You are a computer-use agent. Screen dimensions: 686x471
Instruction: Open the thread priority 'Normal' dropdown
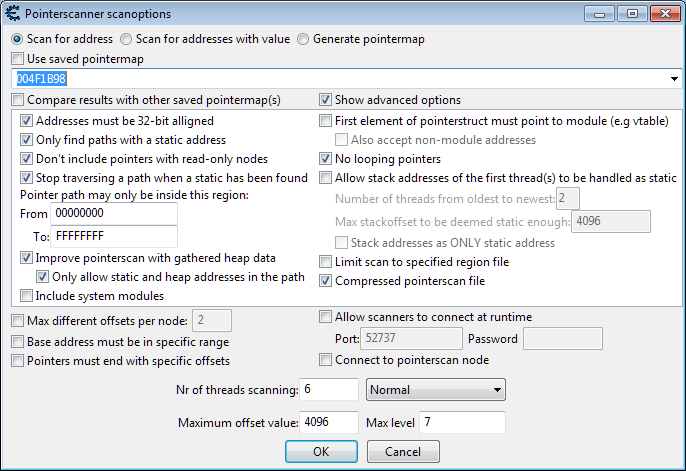pos(435,390)
